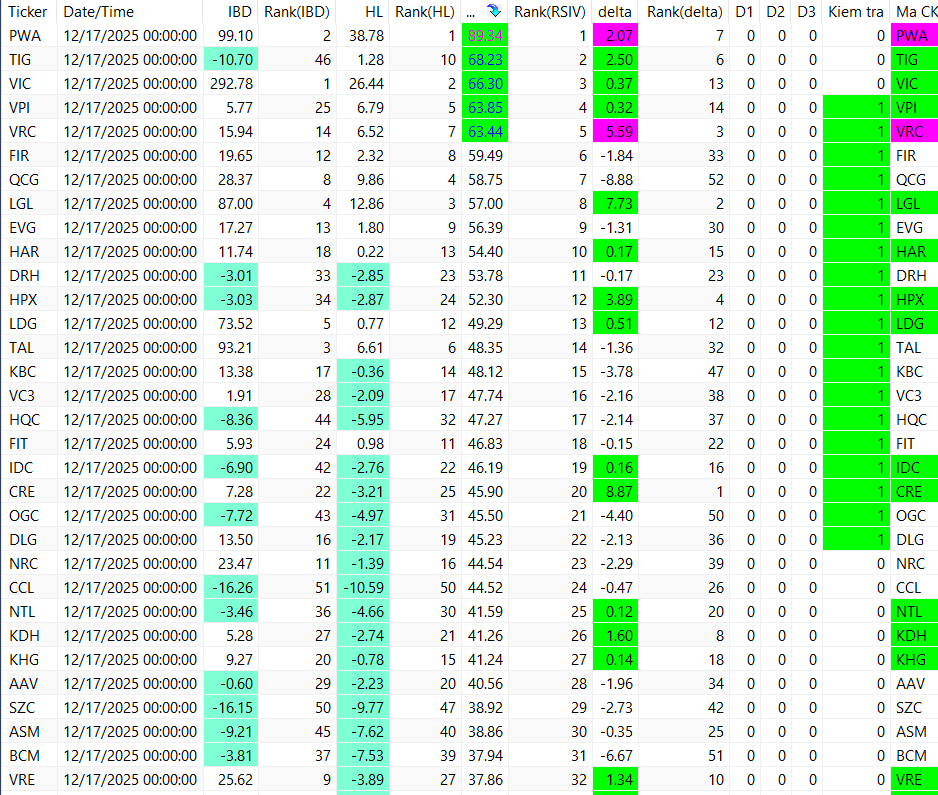Select the VRE ticker cell

click(30, 779)
